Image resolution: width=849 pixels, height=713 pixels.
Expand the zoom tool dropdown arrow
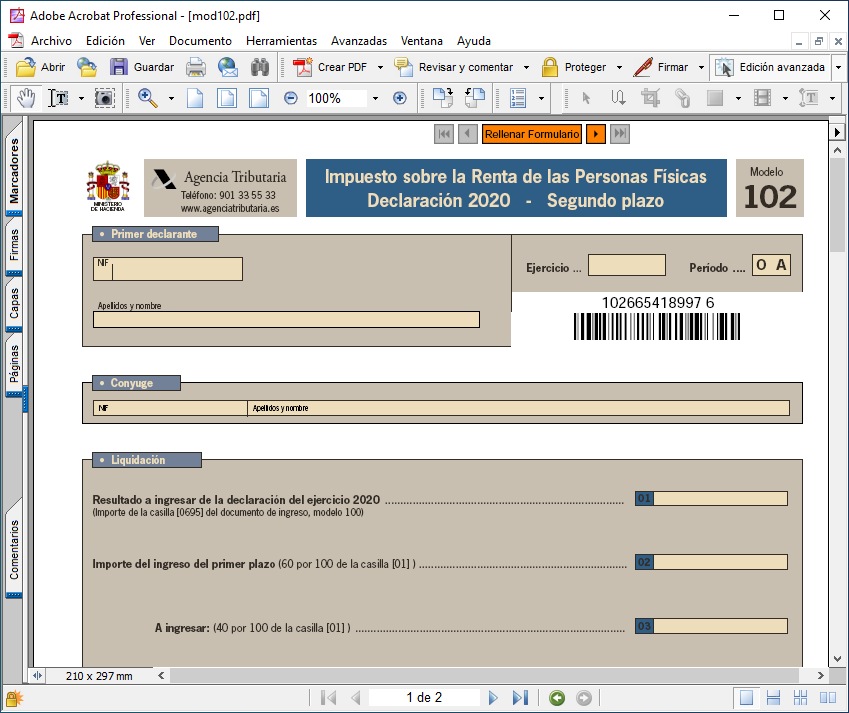tap(171, 99)
